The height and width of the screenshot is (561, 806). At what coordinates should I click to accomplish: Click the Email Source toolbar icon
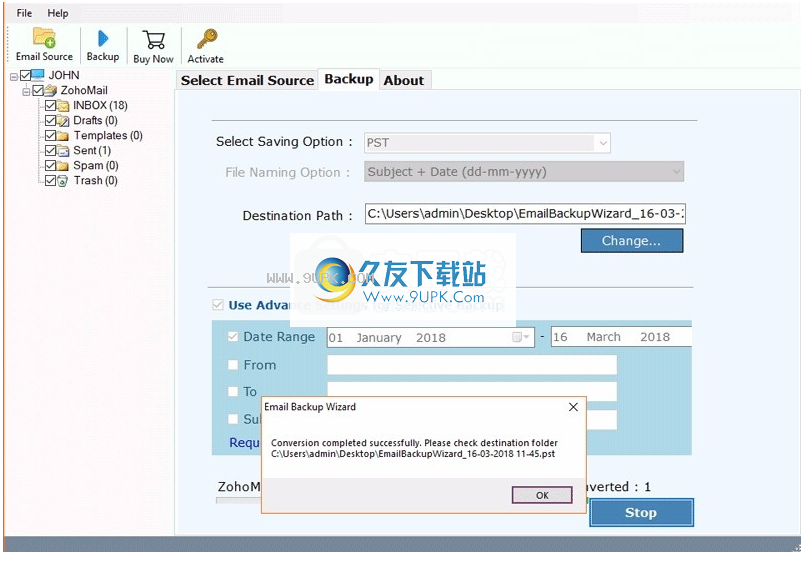pyautogui.click(x=44, y=38)
